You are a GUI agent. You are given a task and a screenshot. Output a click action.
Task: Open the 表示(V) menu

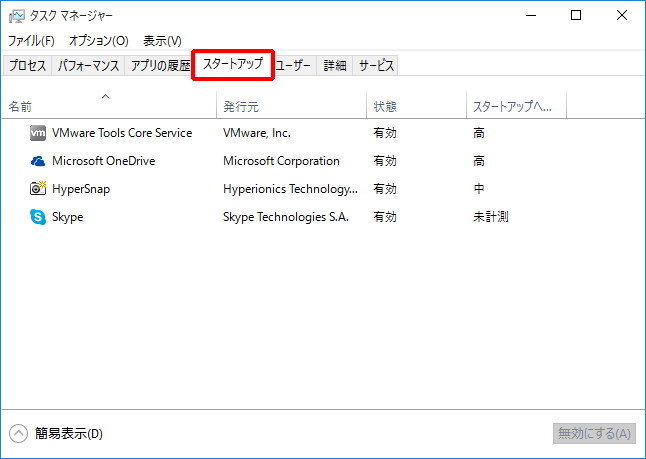tap(162, 41)
